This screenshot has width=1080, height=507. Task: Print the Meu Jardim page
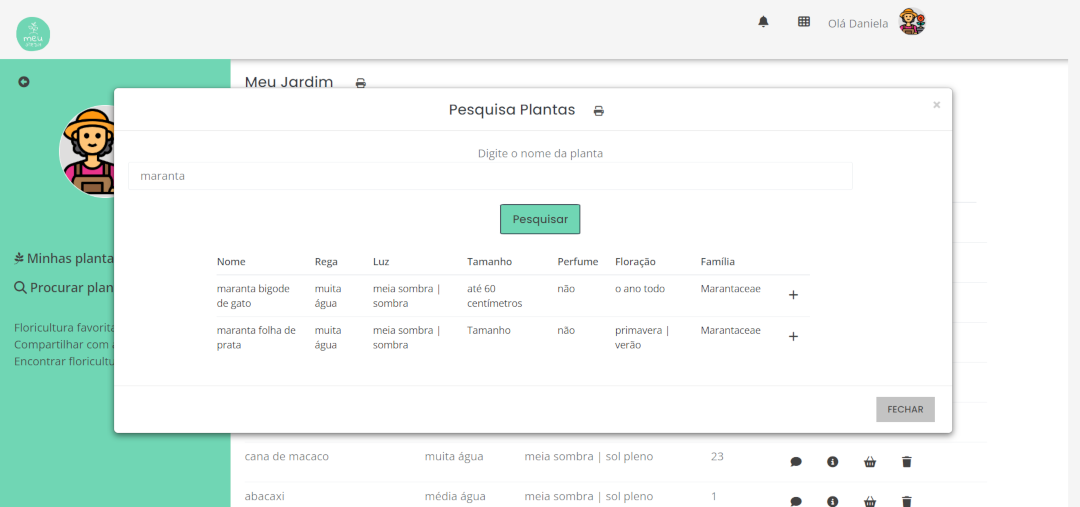tap(361, 83)
